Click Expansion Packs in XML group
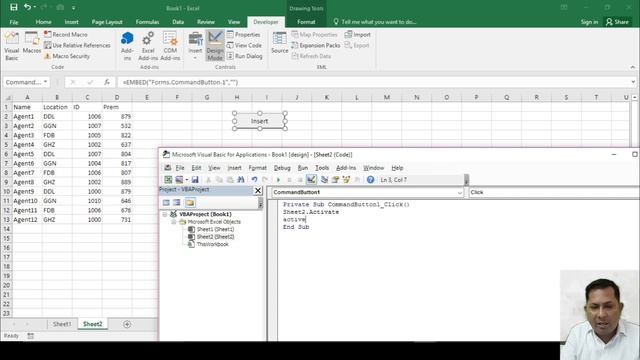640x360 pixels. click(316, 45)
